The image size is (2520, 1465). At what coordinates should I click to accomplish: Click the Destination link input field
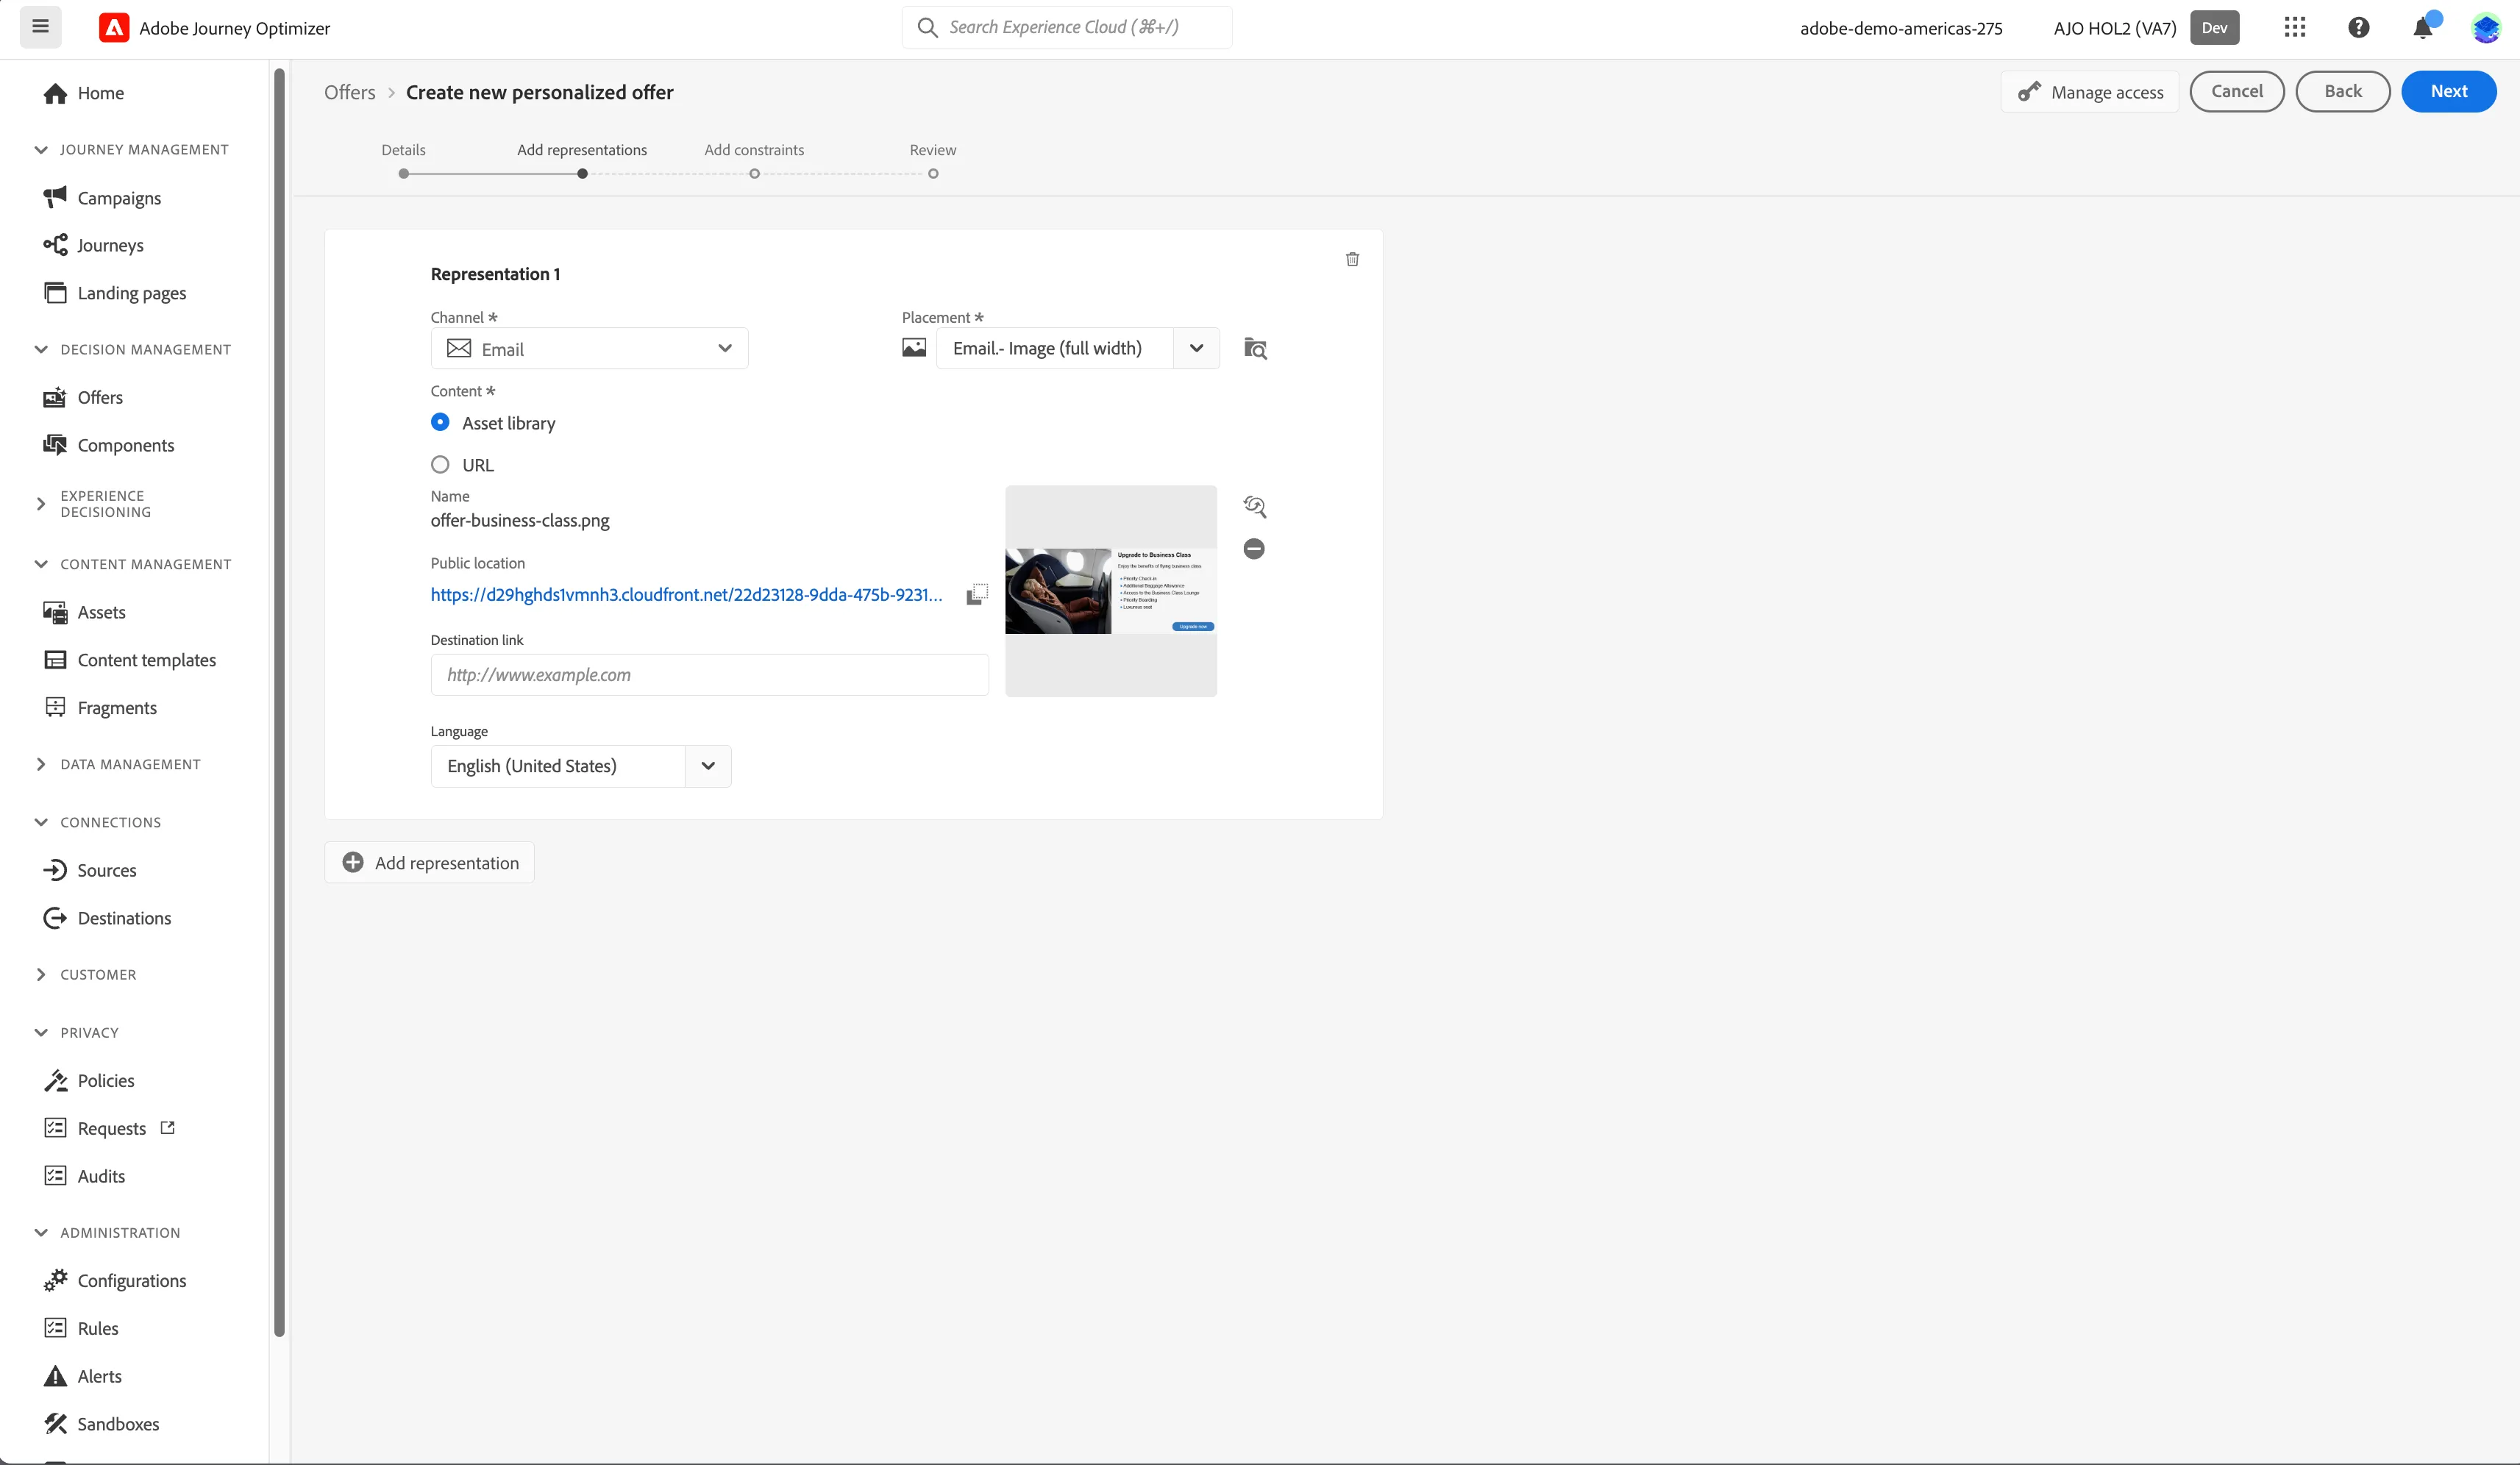pyautogui.click(x=710, y=675)
